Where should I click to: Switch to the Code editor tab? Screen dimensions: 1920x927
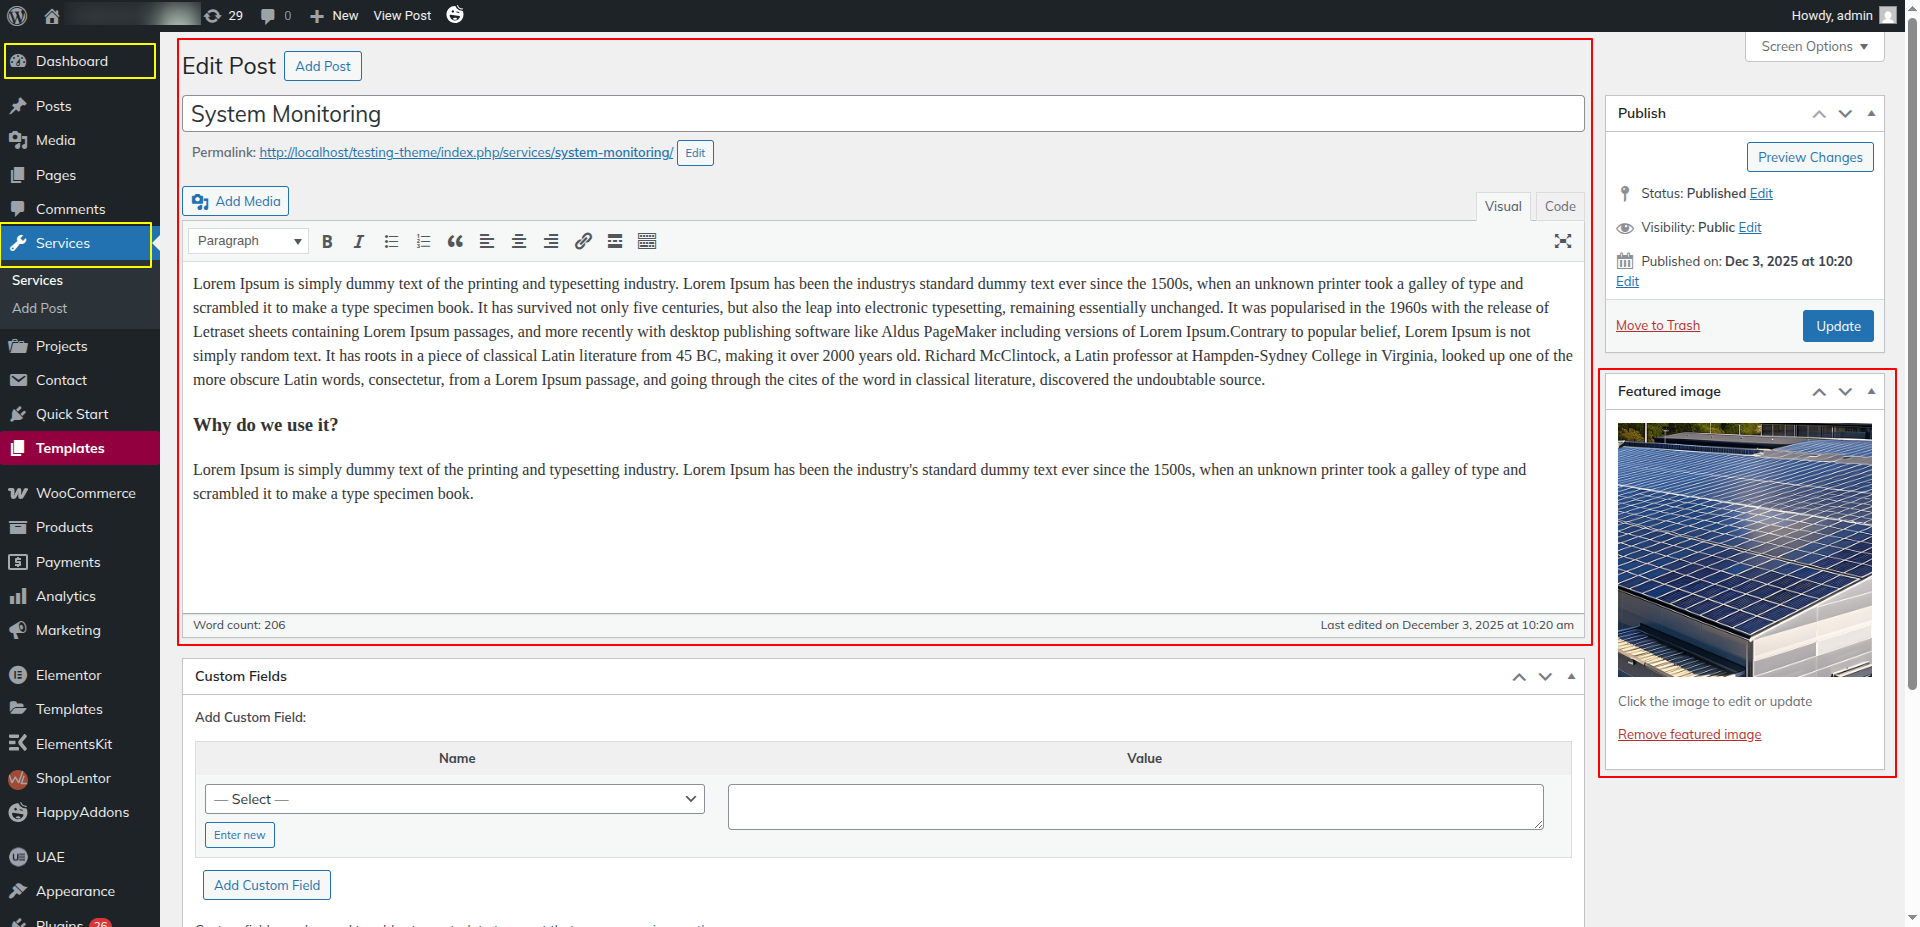[1559, 206]
